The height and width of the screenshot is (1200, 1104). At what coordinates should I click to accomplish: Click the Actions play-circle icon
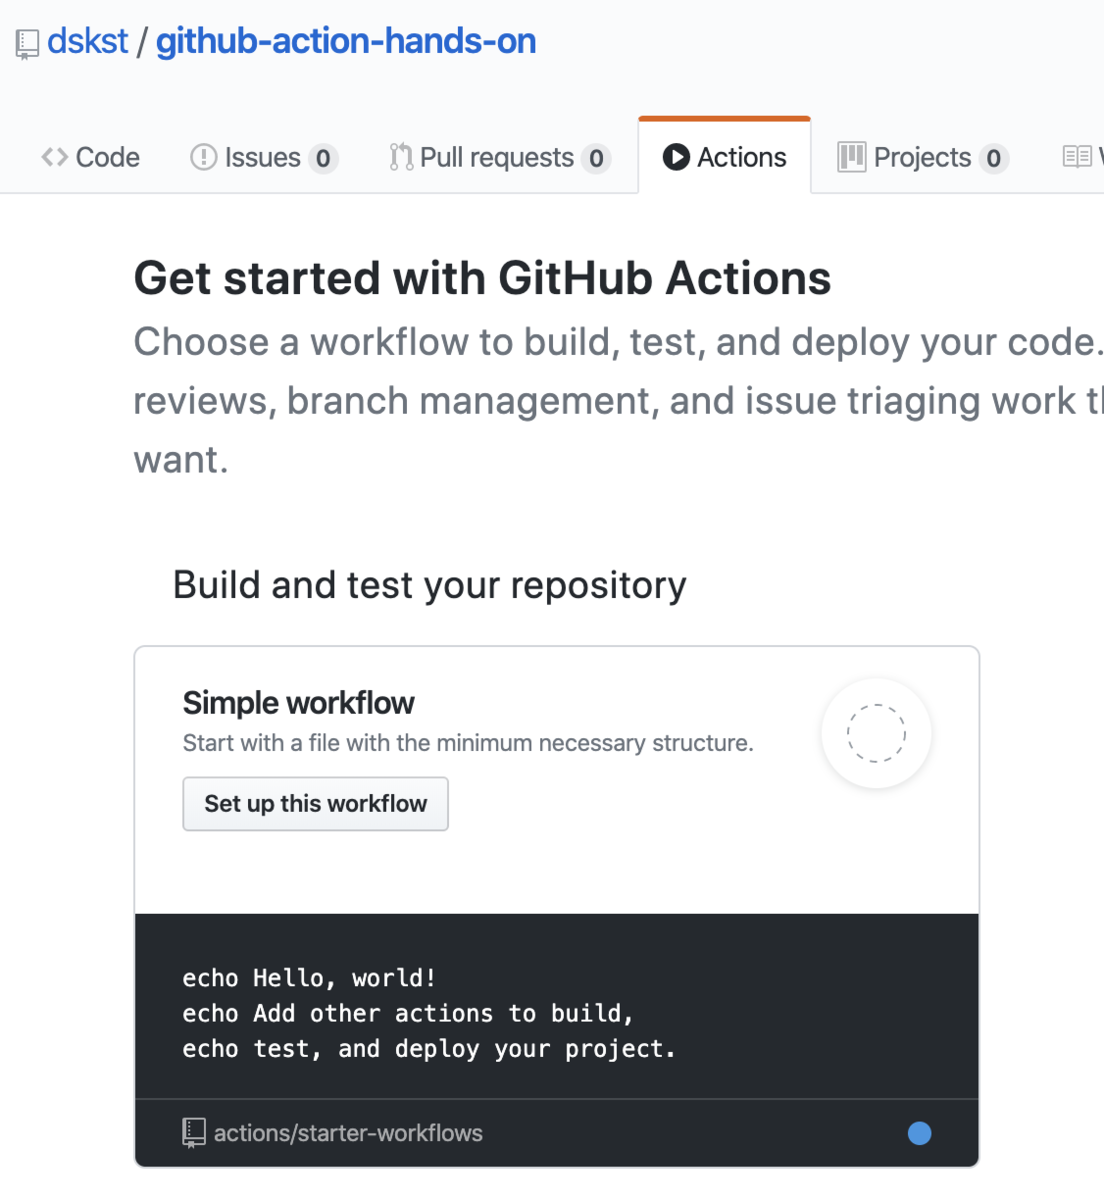coord(676,157)
